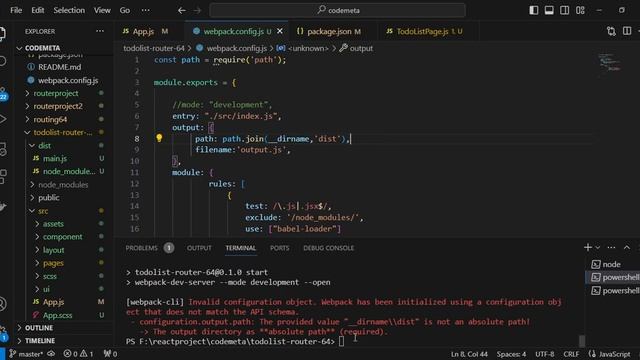Screen dimensions: 640x360
Task: Click todolist-router-64 breadcrumb
Action: pyautogui.click(x=154, y=48)
